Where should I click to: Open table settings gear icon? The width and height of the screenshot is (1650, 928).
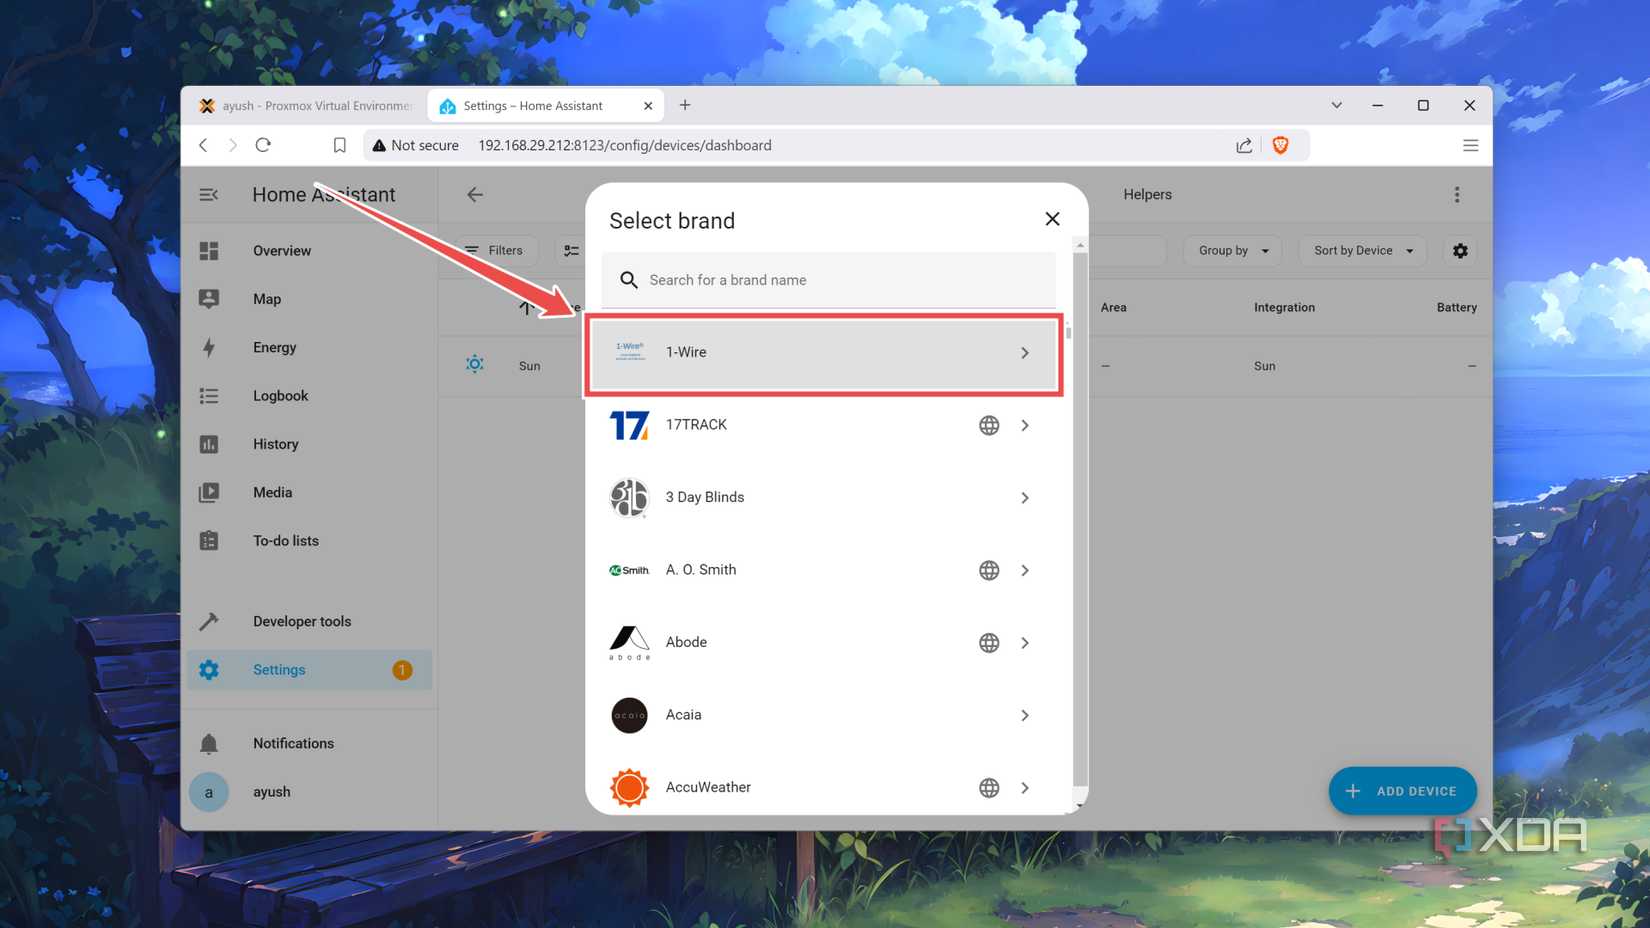point(1460,251)
